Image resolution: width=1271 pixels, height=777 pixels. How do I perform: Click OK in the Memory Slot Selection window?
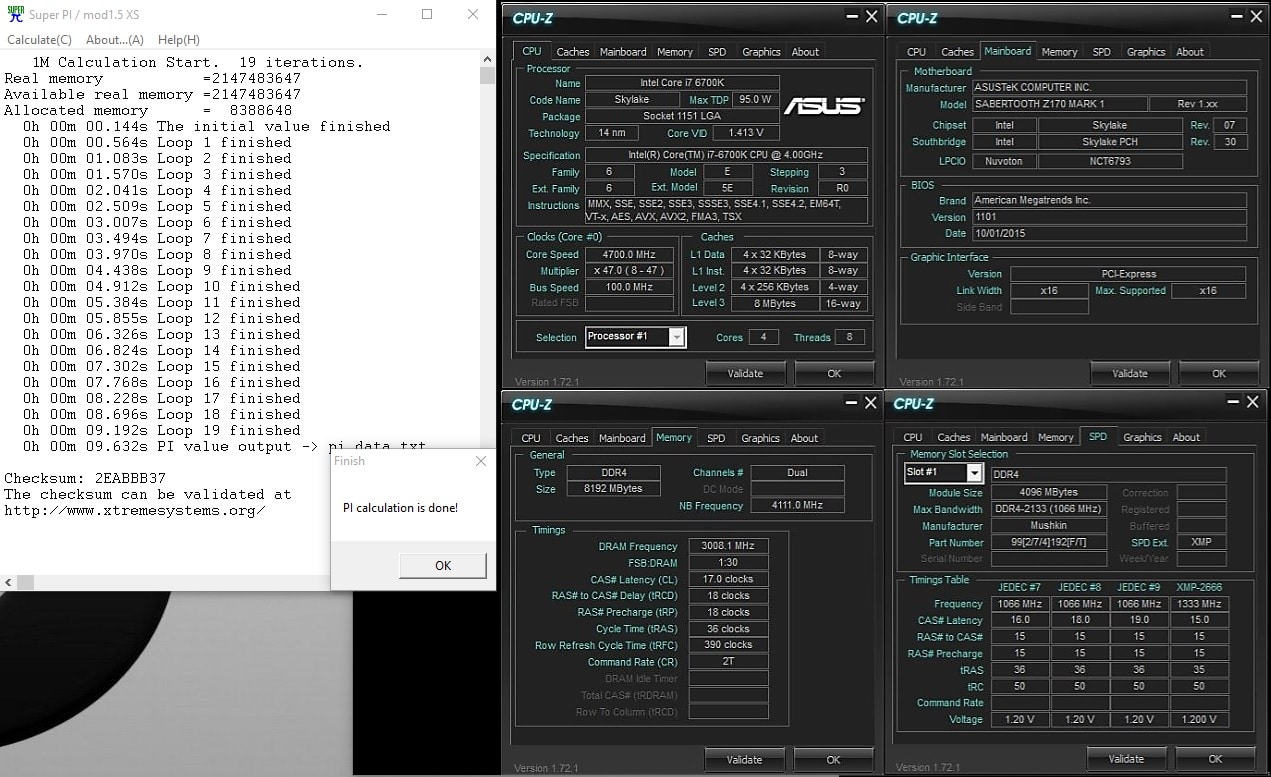(1215, 760)
